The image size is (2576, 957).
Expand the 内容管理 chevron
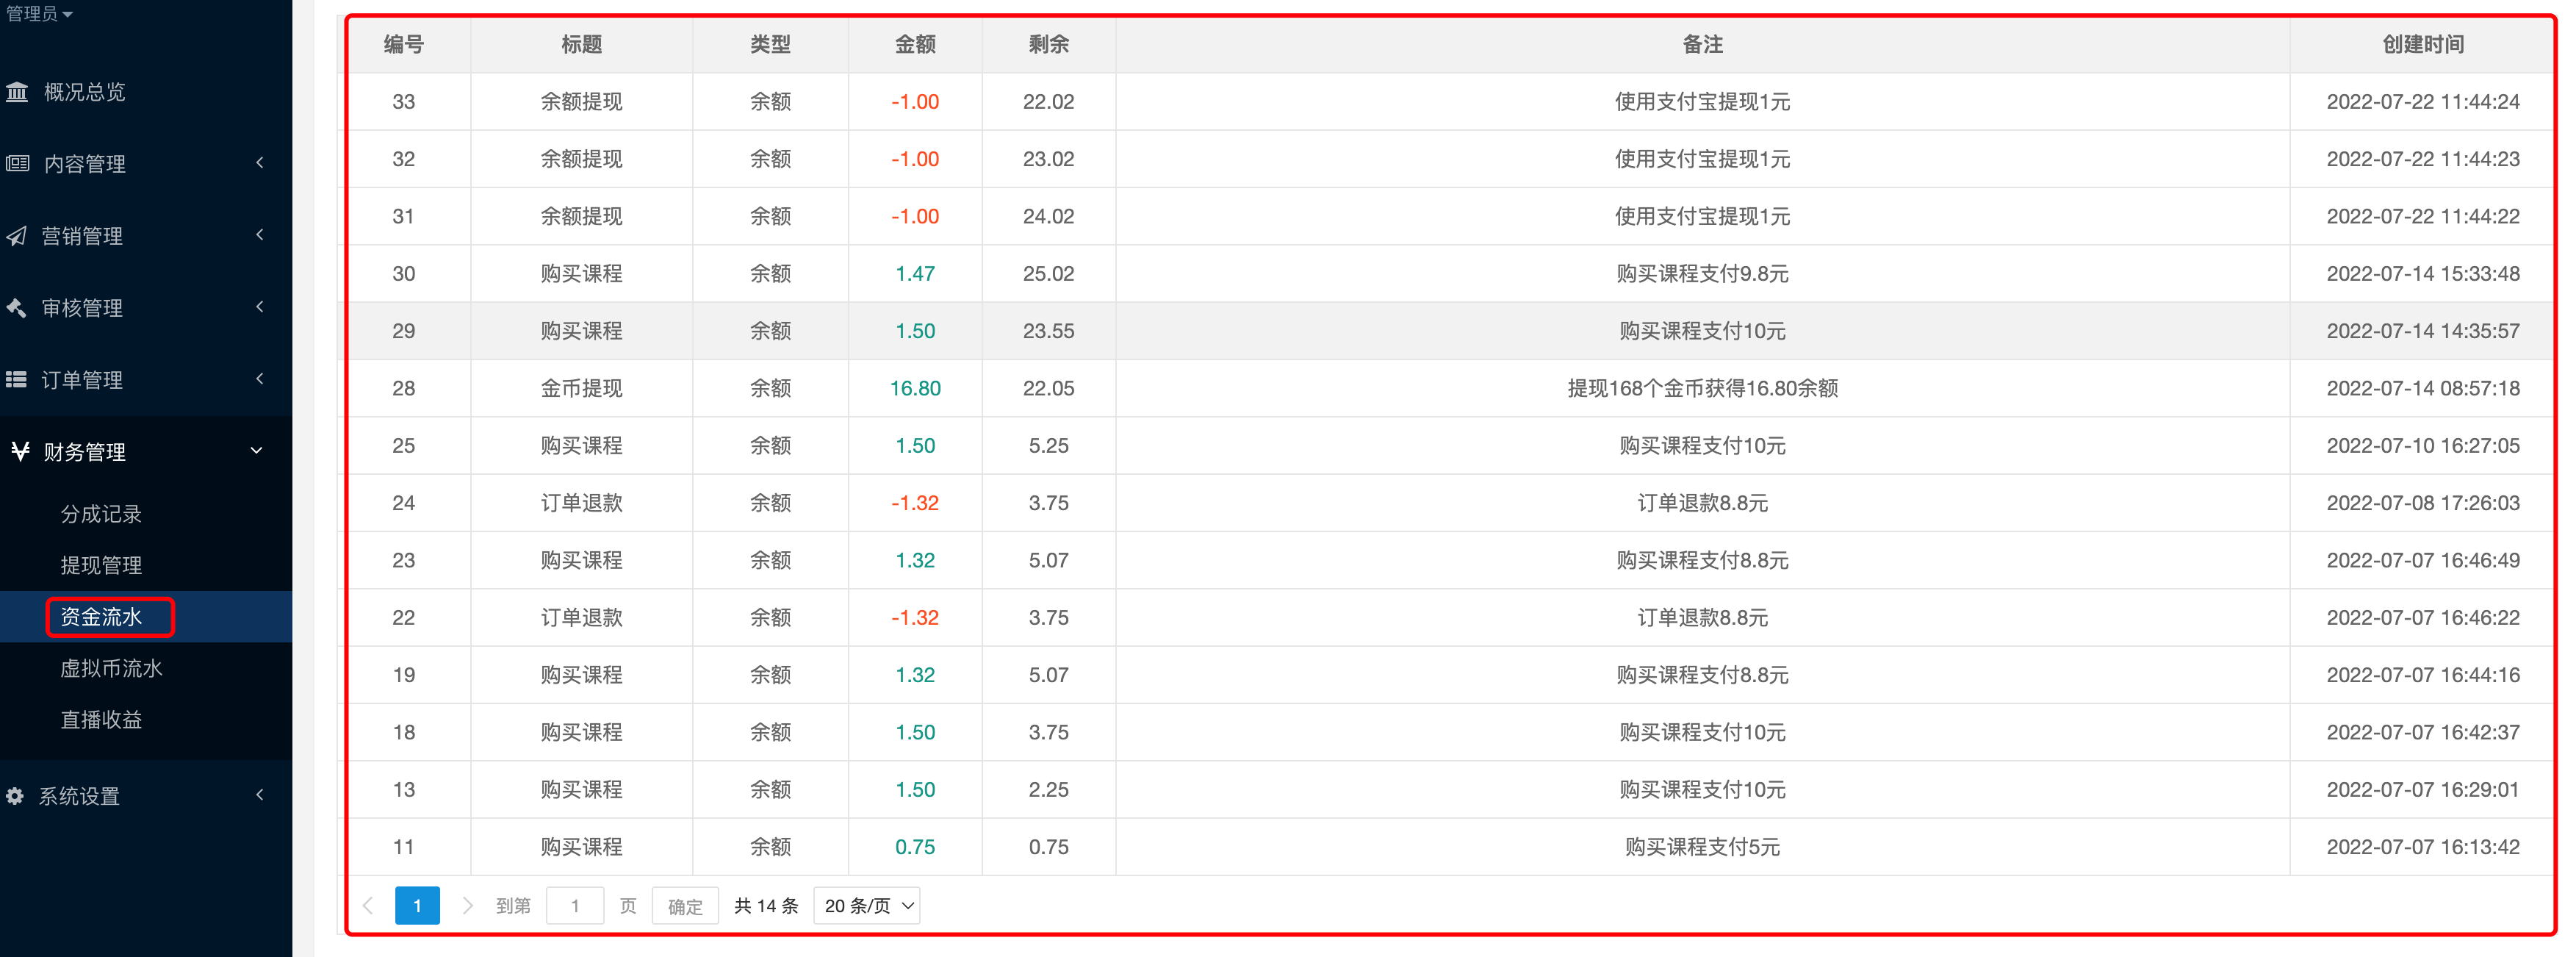(260, 163)
